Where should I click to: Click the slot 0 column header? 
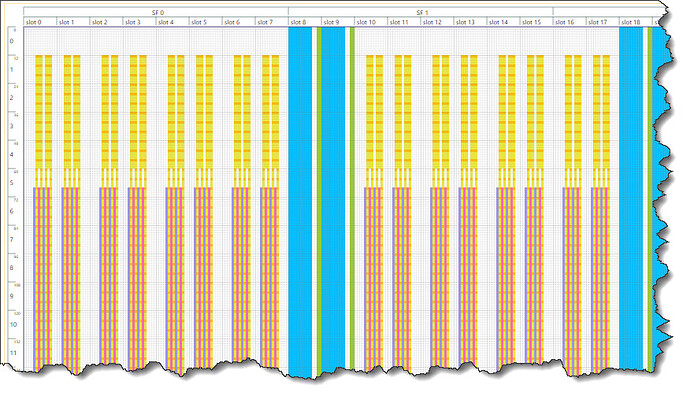[x=40, y=22]
